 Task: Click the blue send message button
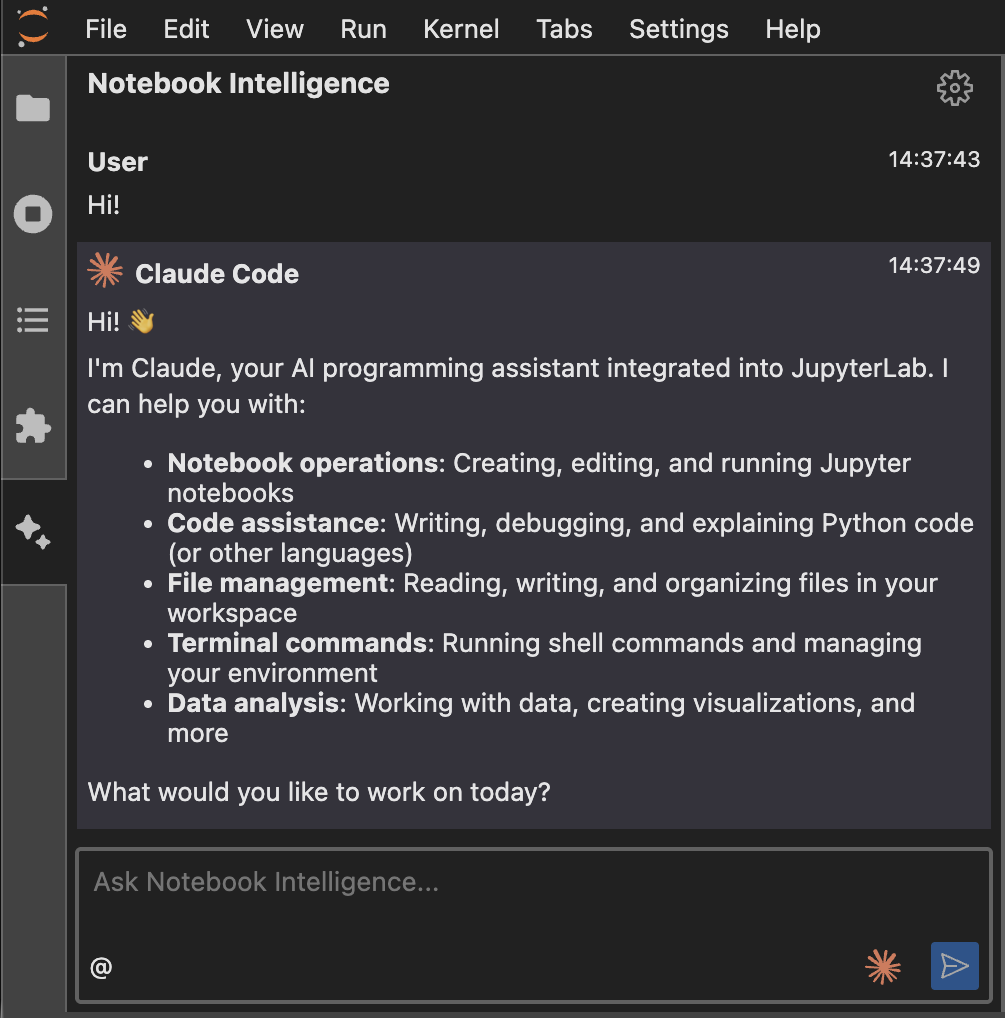pyautogui.click(x=954, y=966)
